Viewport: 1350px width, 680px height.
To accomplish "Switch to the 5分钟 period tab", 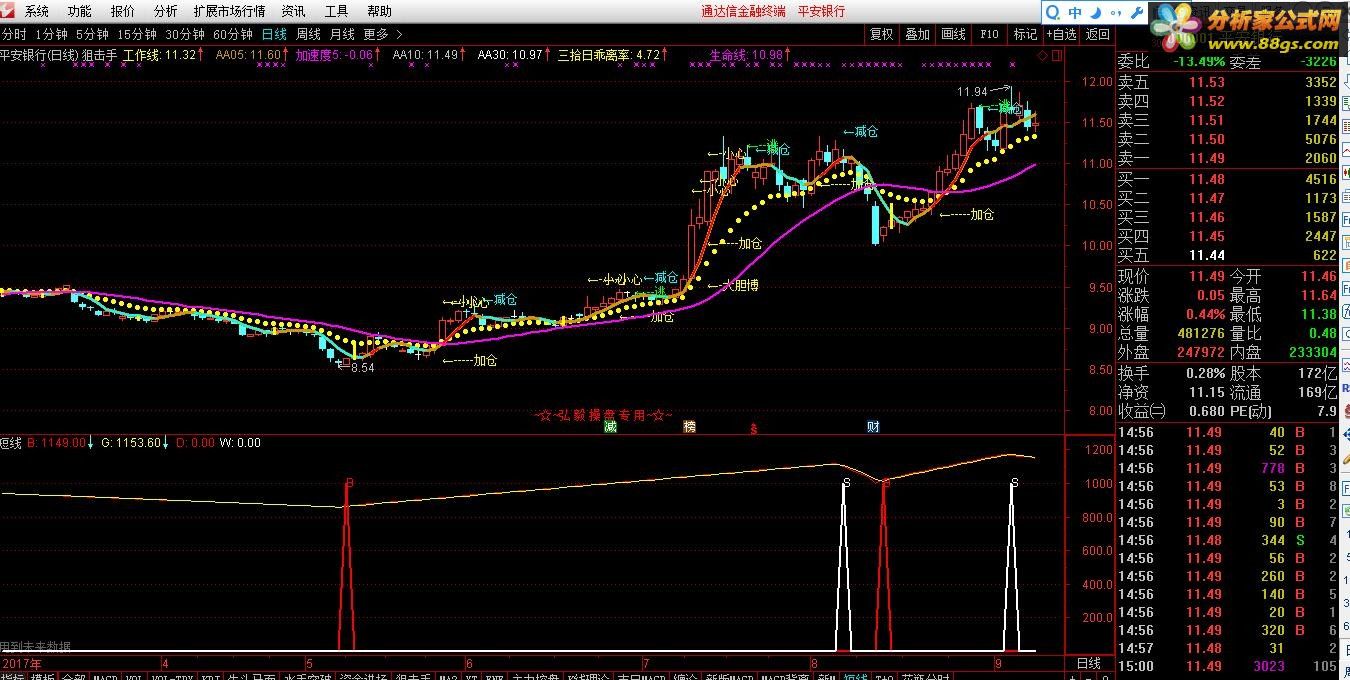I will 92,34.
